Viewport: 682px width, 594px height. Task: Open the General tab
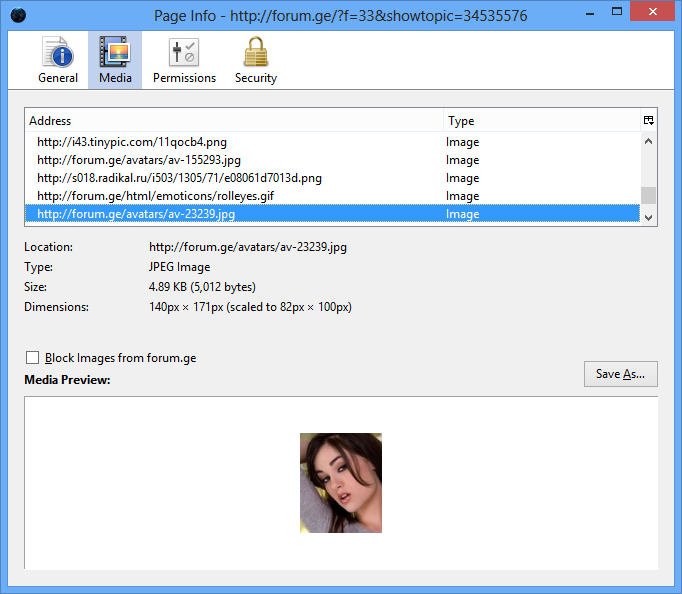pos(58,60)
